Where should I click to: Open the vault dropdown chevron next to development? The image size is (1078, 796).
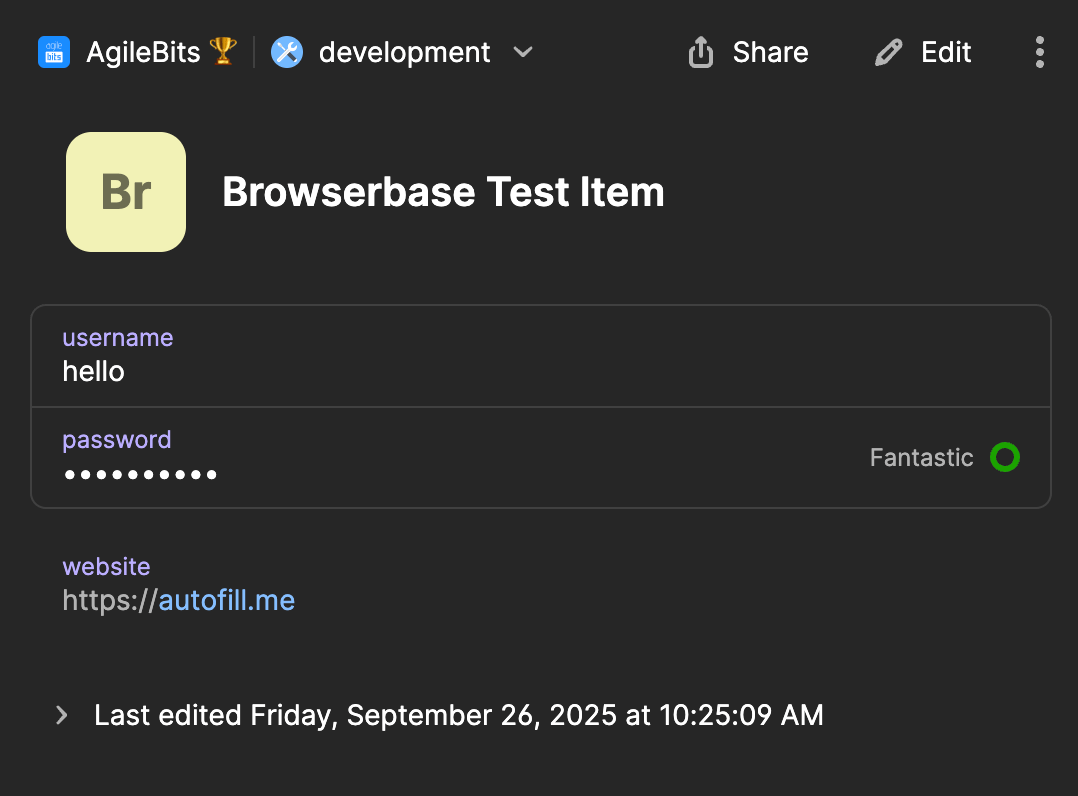[x=523, y=52]
